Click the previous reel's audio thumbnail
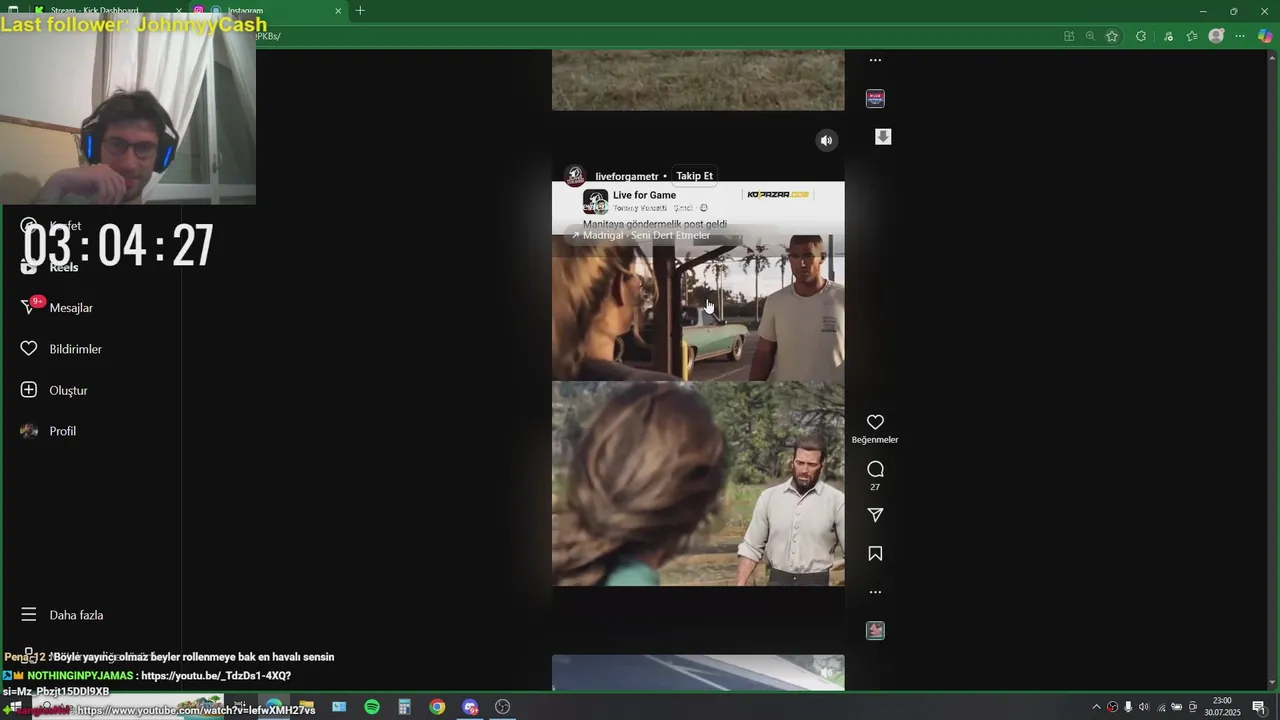1280x720 pixels. [875, 98]
